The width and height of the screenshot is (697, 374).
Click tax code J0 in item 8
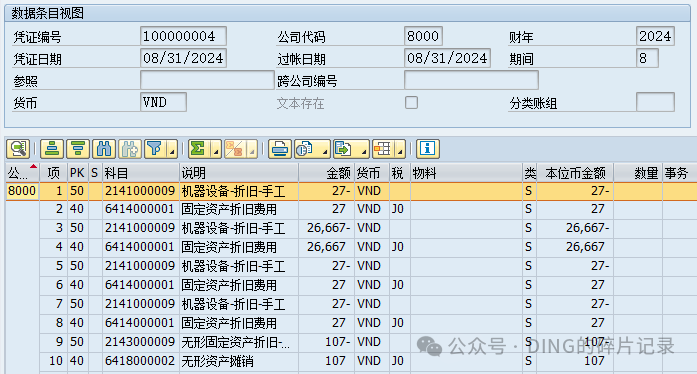pos(400,323)
